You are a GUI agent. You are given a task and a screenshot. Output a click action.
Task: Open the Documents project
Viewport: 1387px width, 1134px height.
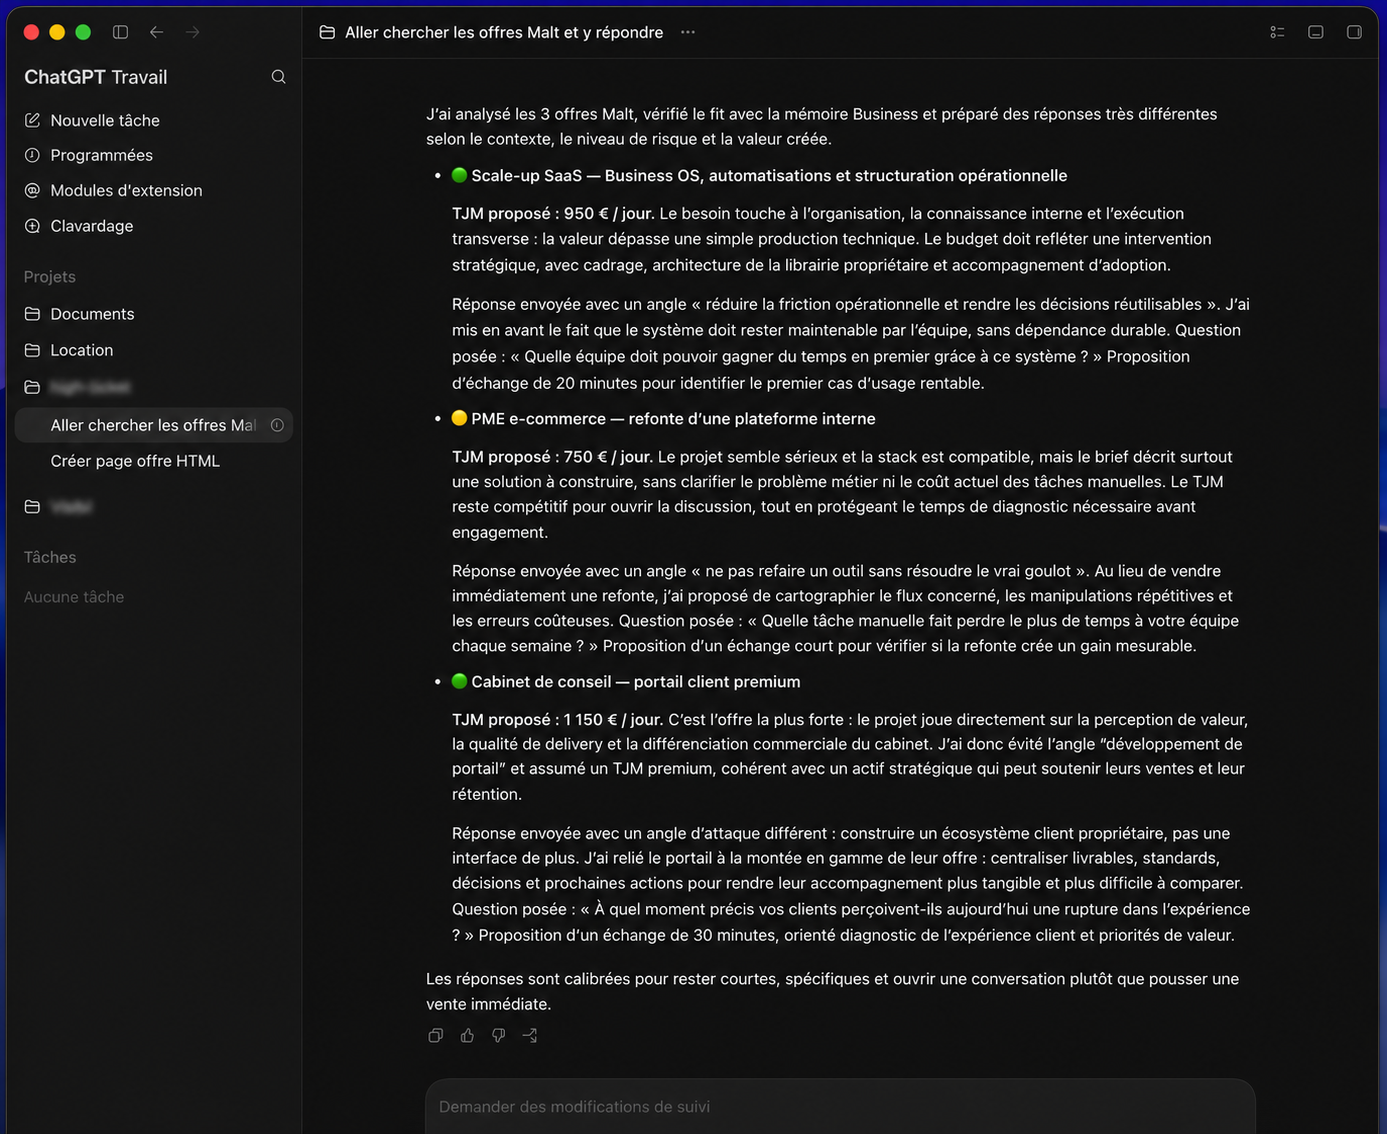tap(92, 314)
